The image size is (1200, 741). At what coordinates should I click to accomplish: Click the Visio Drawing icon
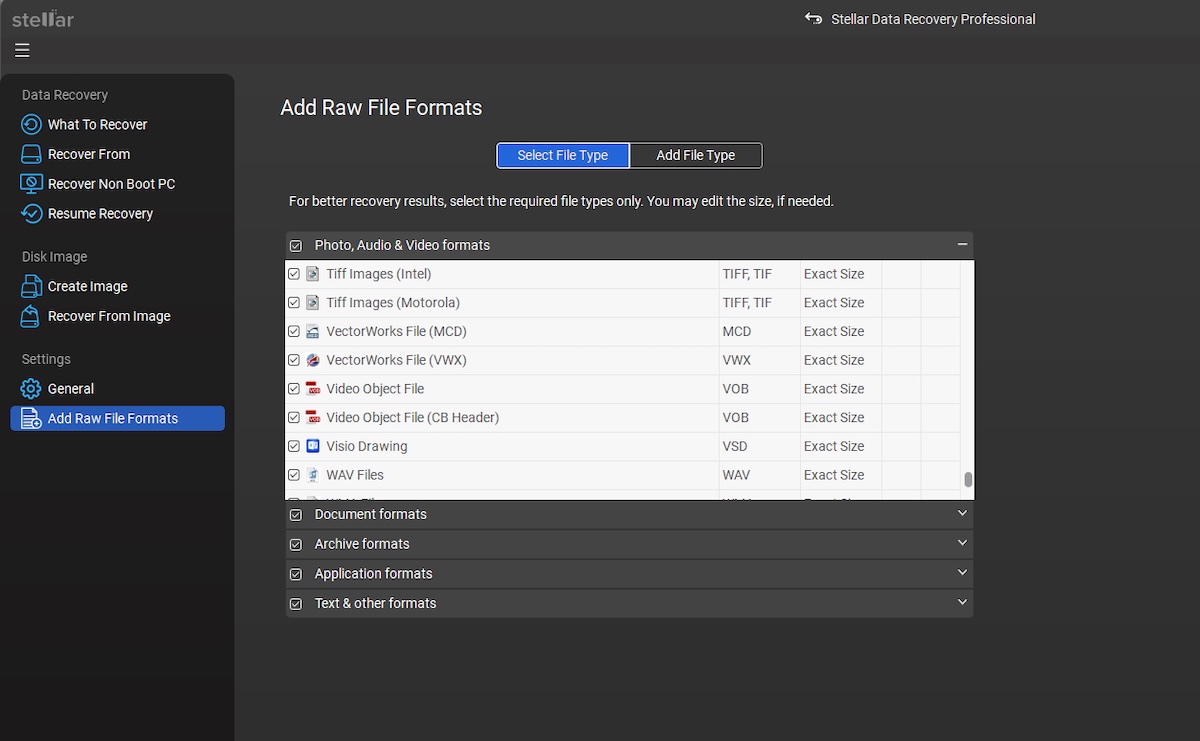313,446
